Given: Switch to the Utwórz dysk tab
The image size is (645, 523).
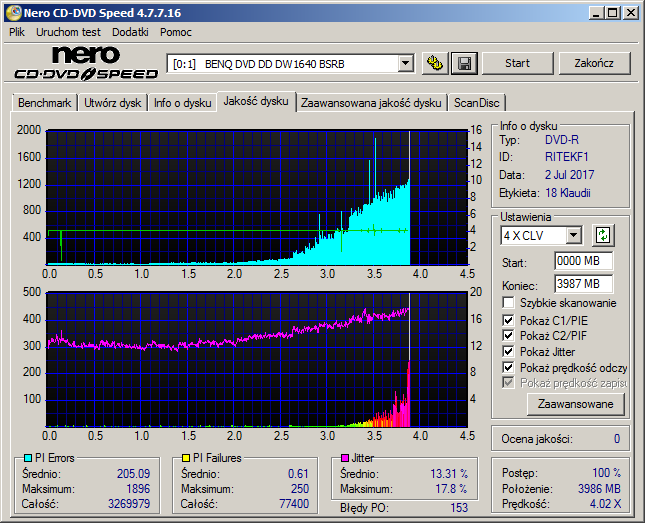Looking at the screenshot, I should pyautogui.click(x=112, y=102).
